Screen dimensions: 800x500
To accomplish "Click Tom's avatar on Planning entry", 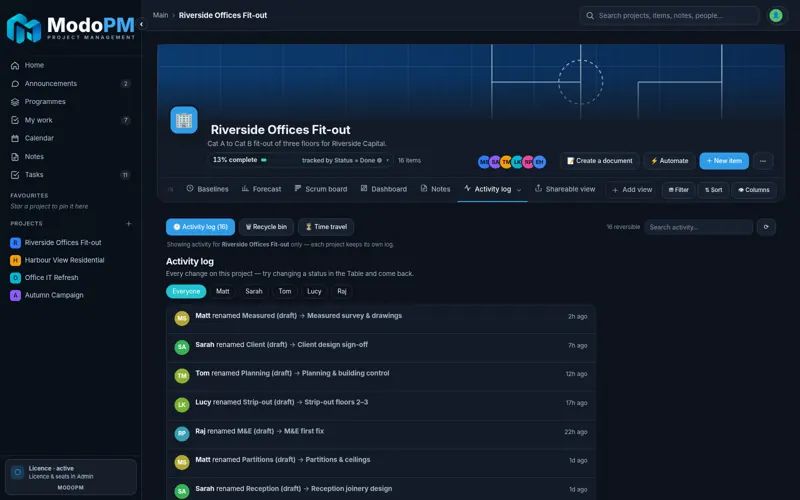I will coord(182,376).
